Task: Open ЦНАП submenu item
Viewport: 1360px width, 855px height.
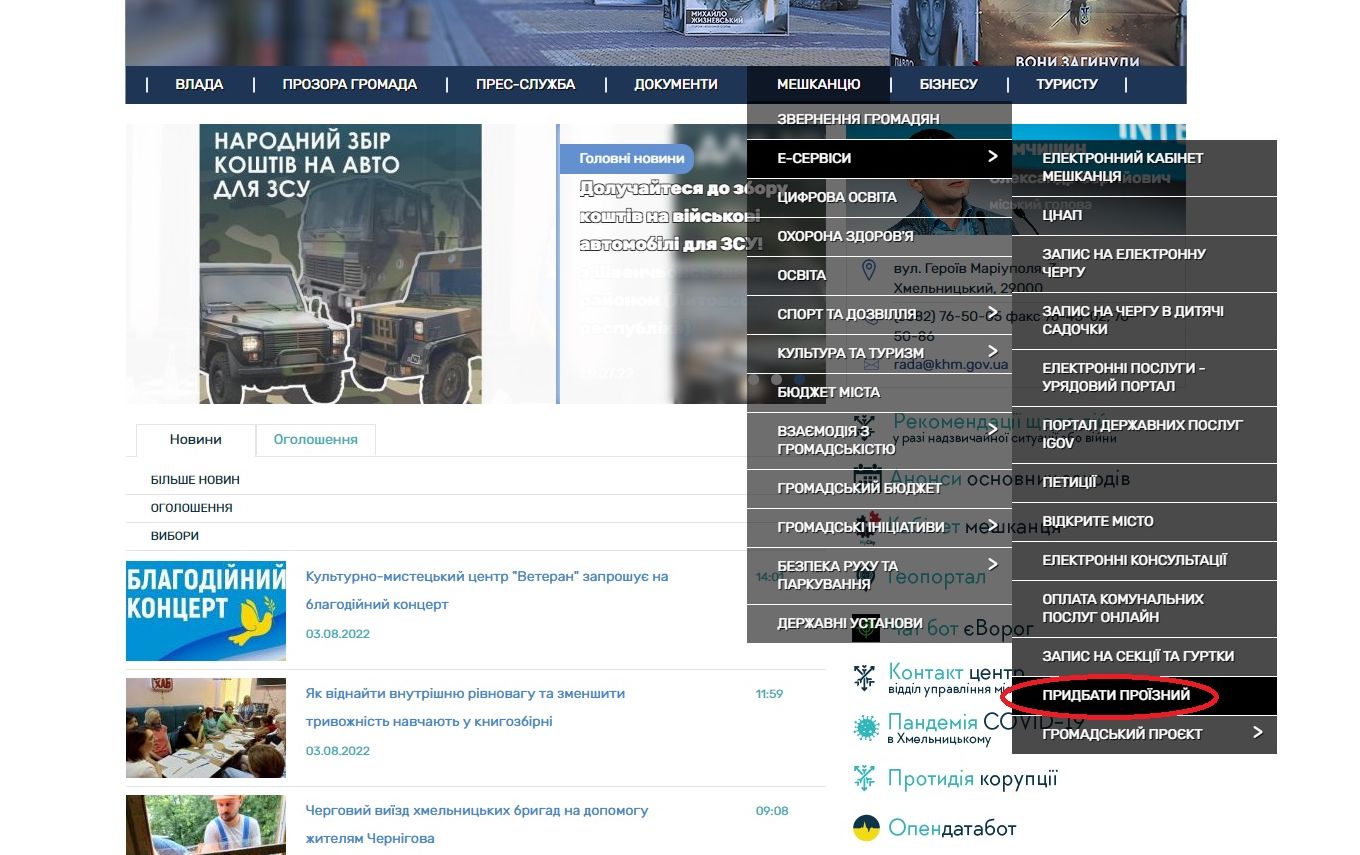Action: [1144, 215]
